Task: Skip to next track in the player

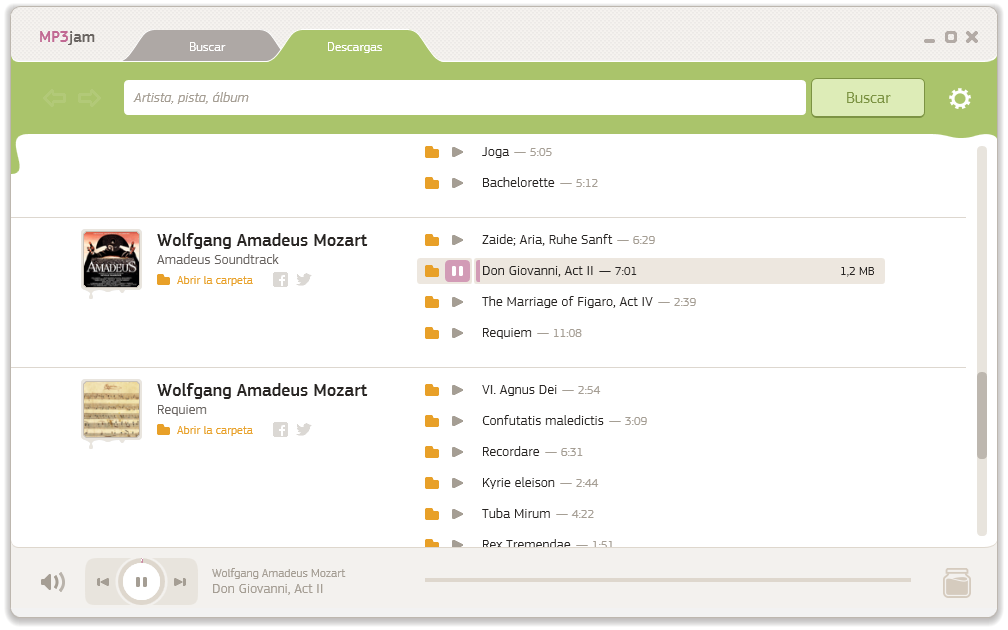Action: click(180, 581)
